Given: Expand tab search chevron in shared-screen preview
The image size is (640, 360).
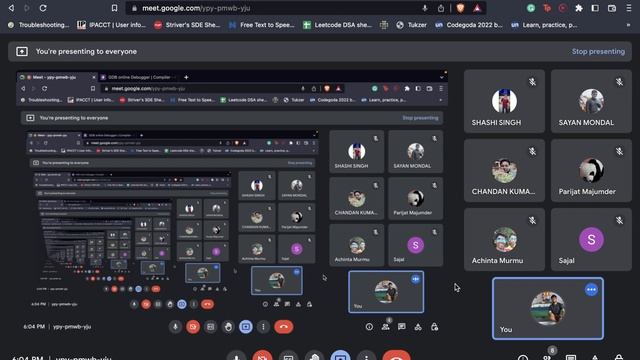Looking at the screenshot, I should coord(441,77).
